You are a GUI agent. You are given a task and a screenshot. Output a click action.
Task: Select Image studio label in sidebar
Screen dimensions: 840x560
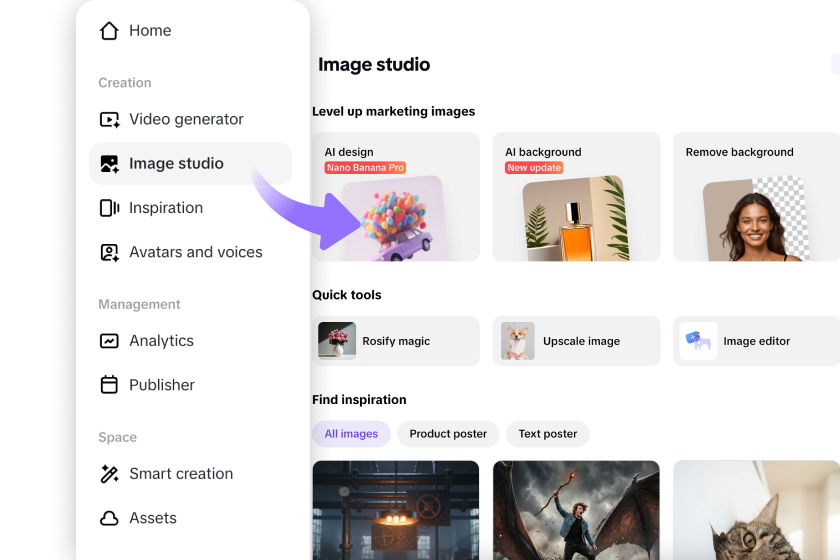click(x=176, y=163)
